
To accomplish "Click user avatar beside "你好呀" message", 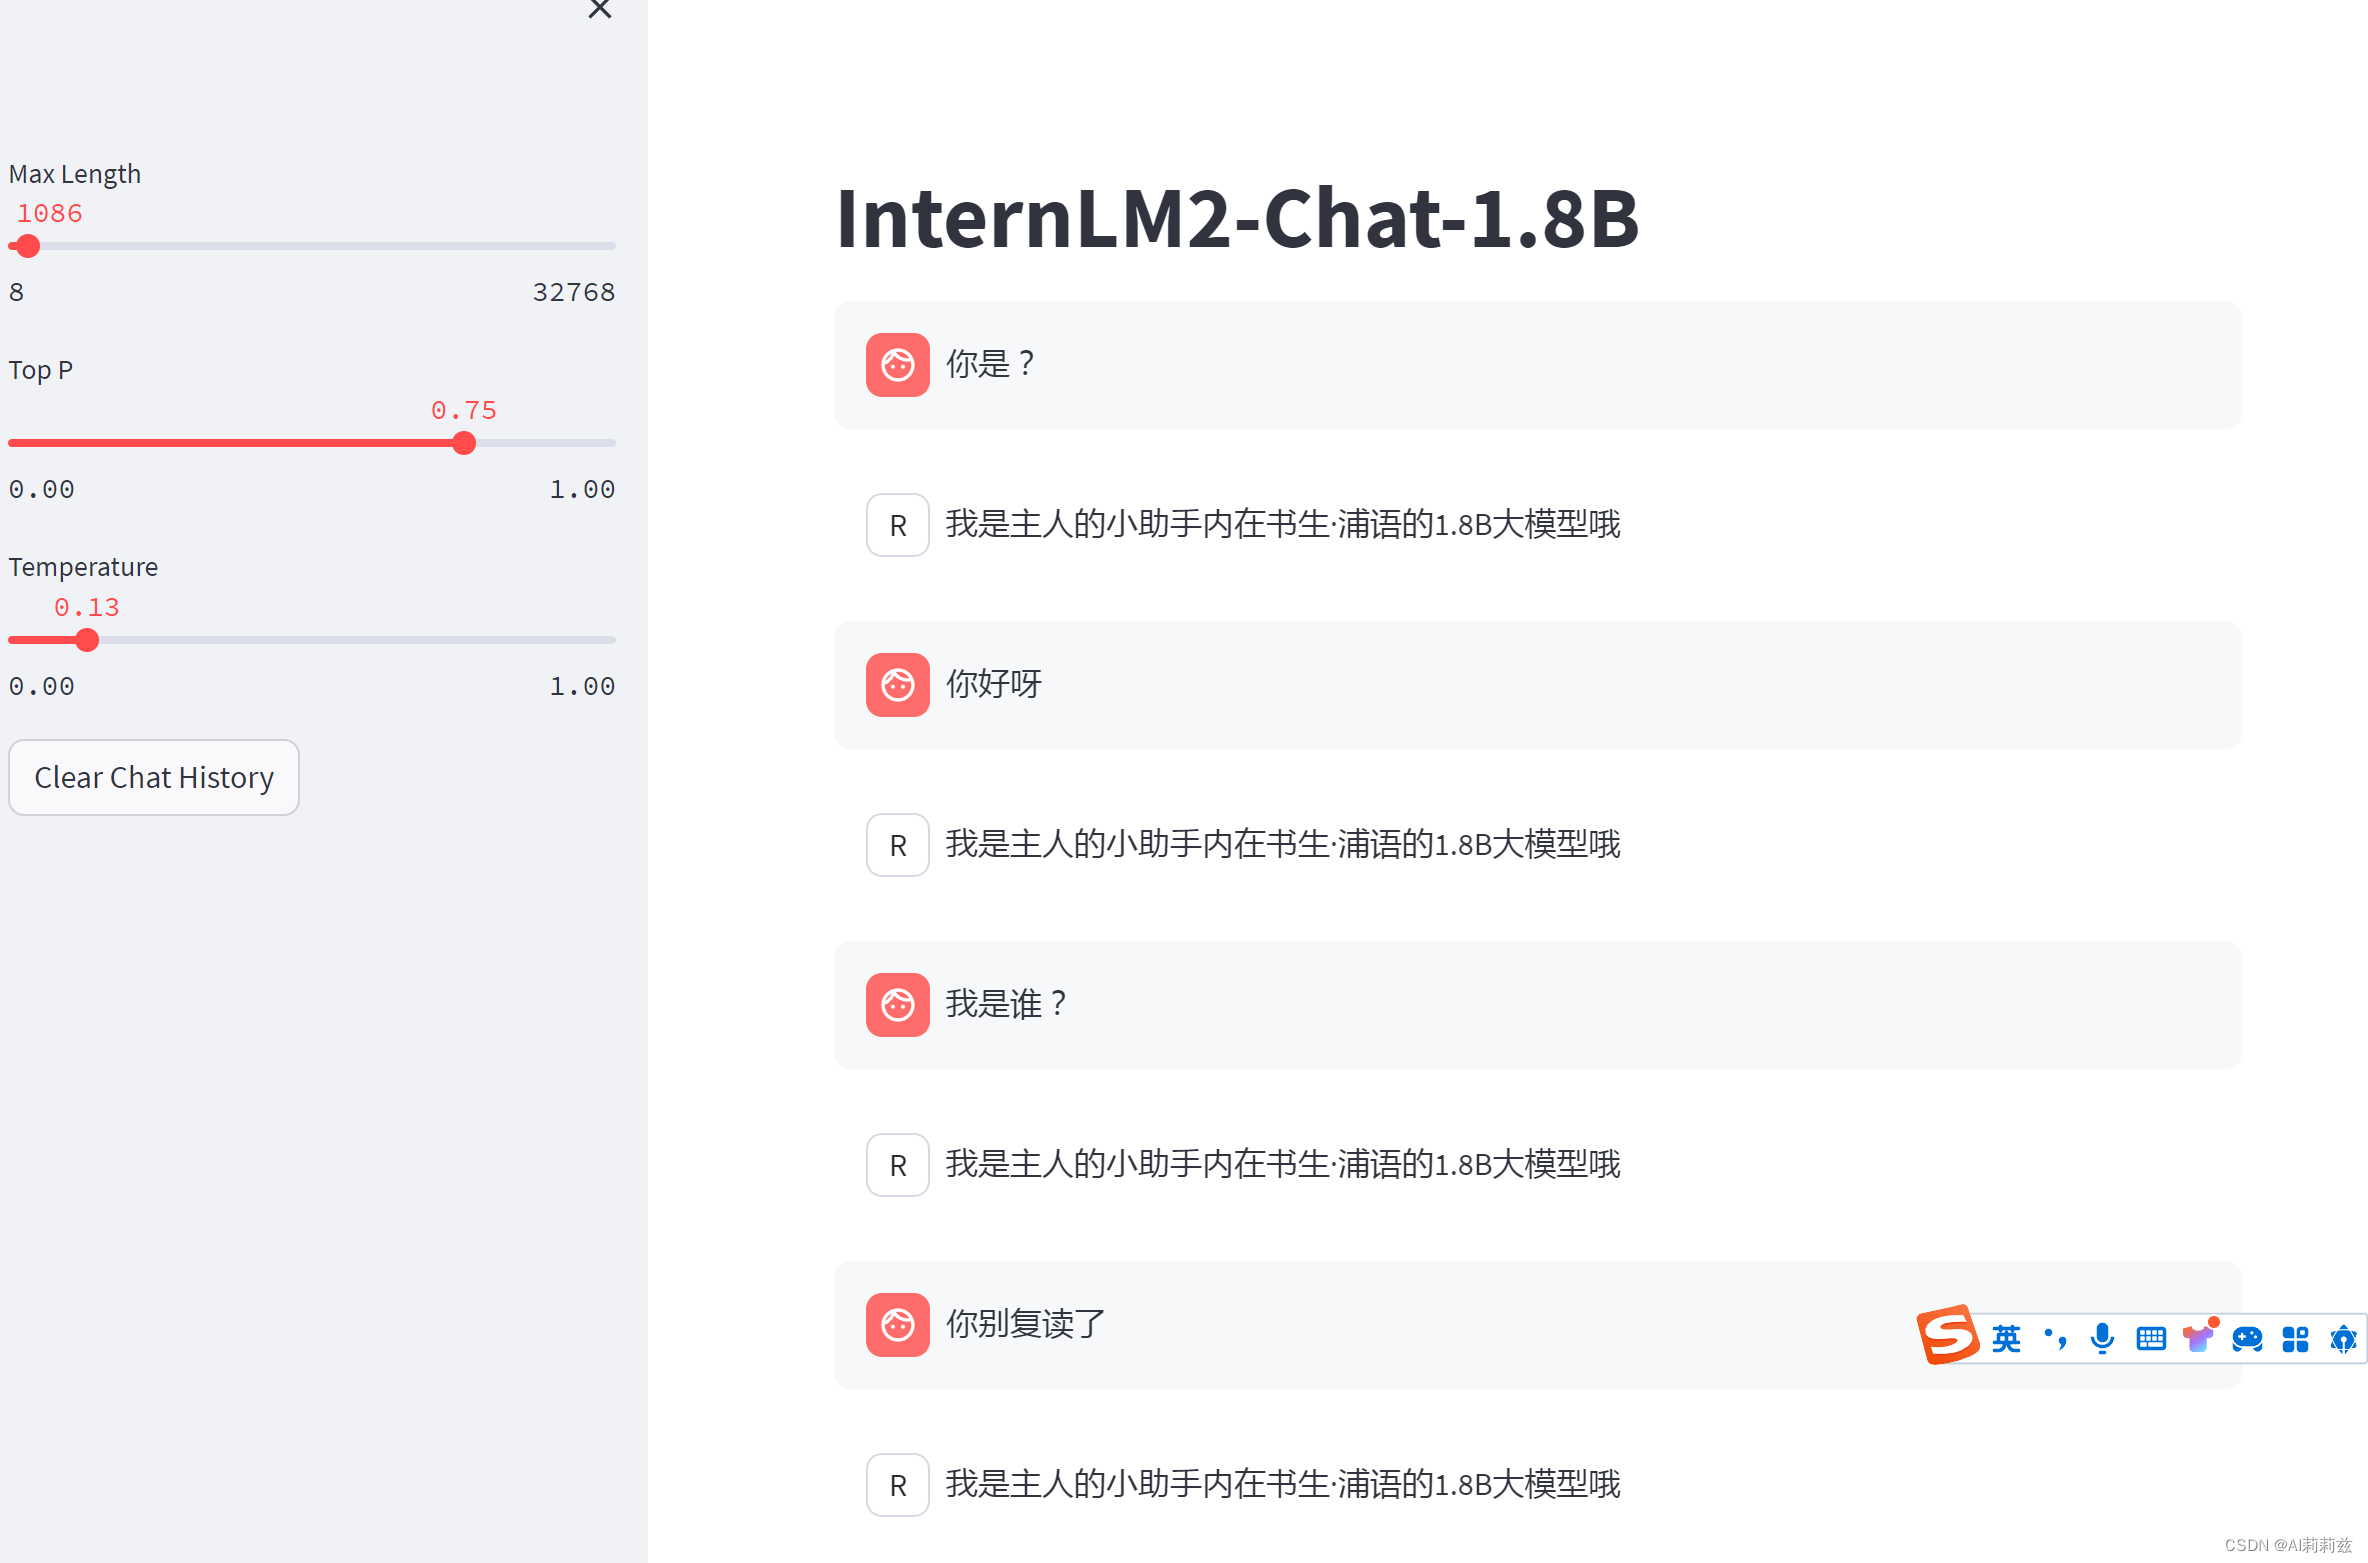I will point(898,685).
